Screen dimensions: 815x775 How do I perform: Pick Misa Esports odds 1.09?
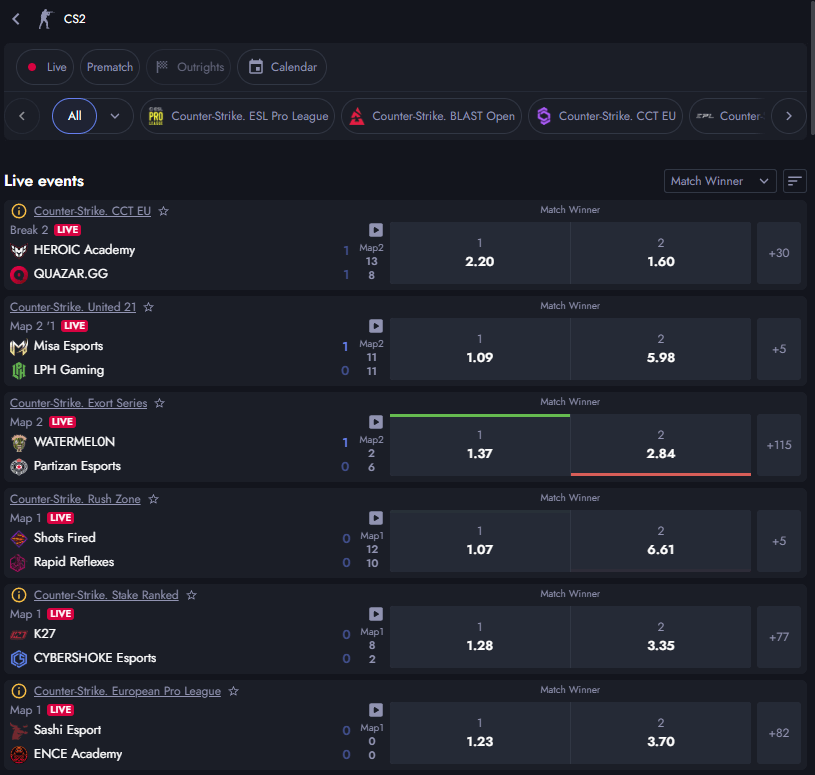point(479,349)
